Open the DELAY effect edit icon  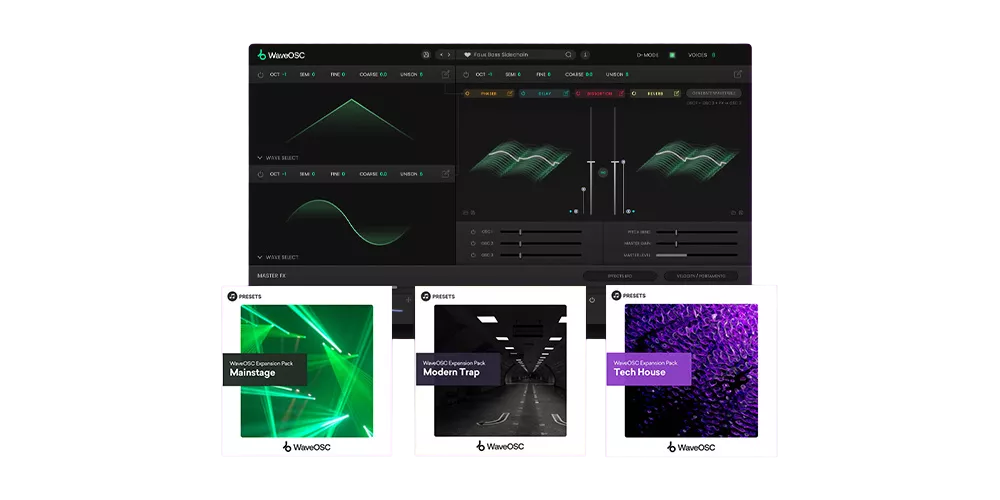pyautogui.click(x=565, y=93)
